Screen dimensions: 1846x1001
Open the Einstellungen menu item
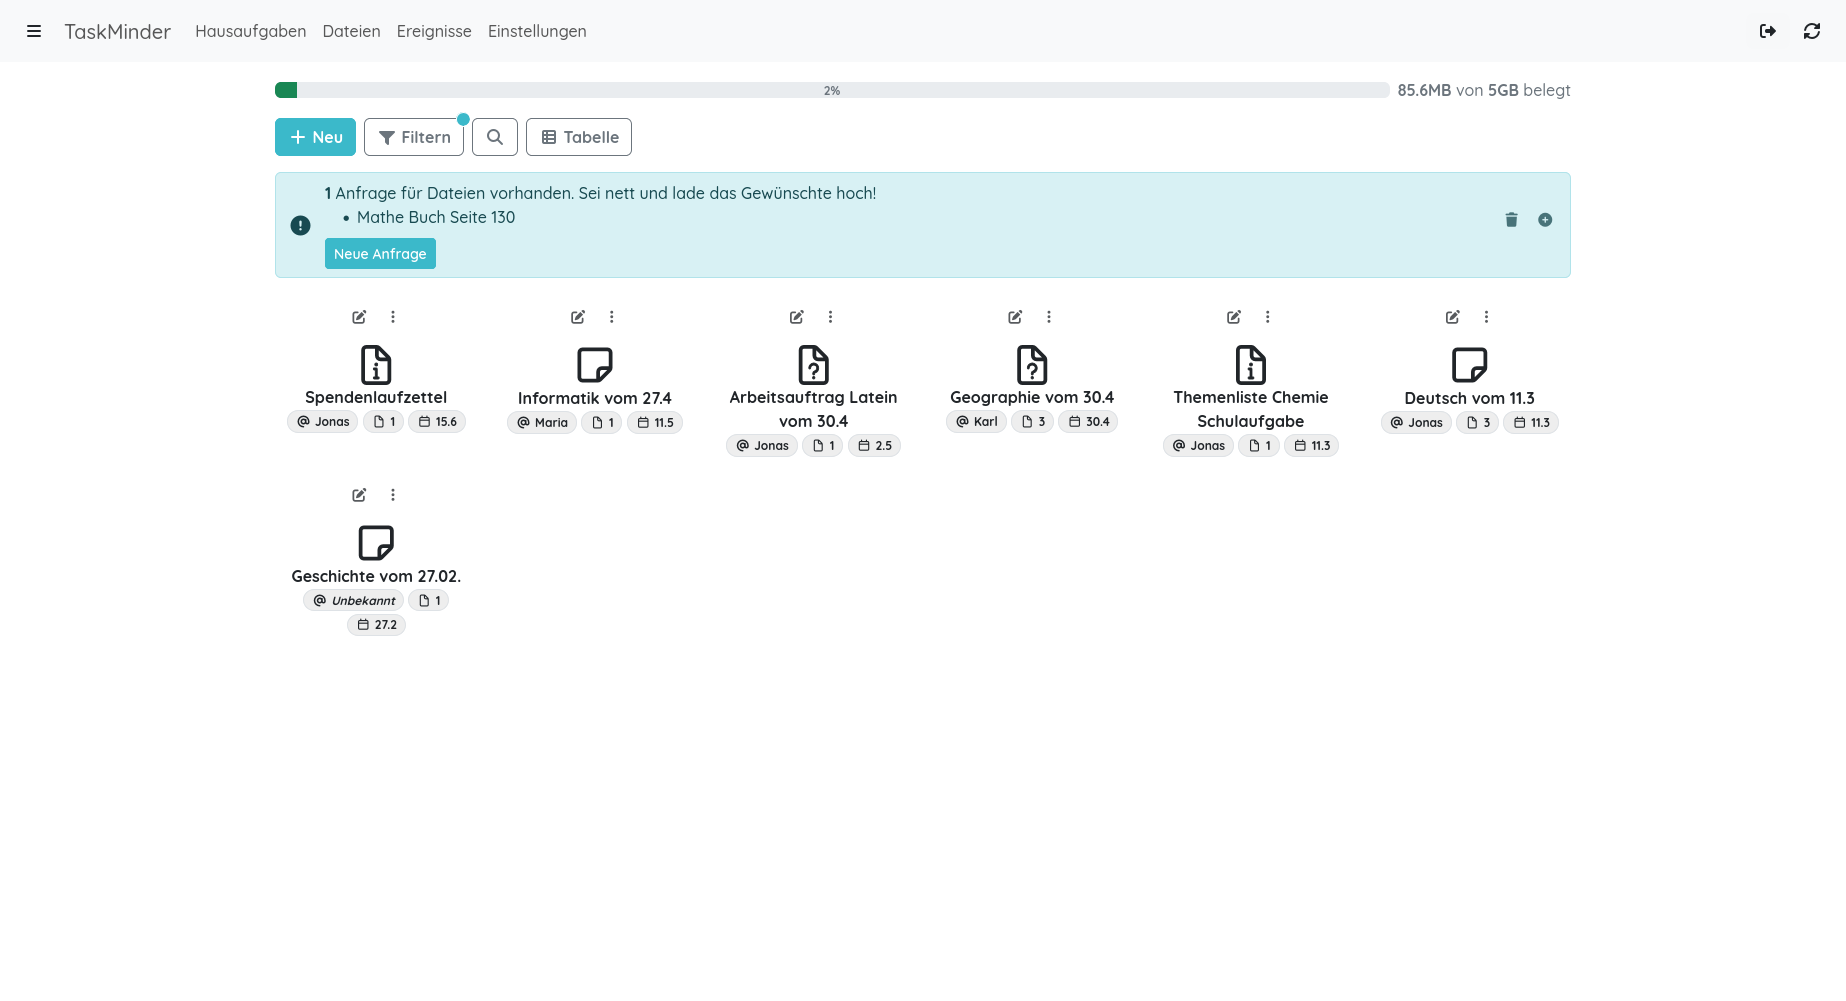pyautogui.click(x=537, y=31)
